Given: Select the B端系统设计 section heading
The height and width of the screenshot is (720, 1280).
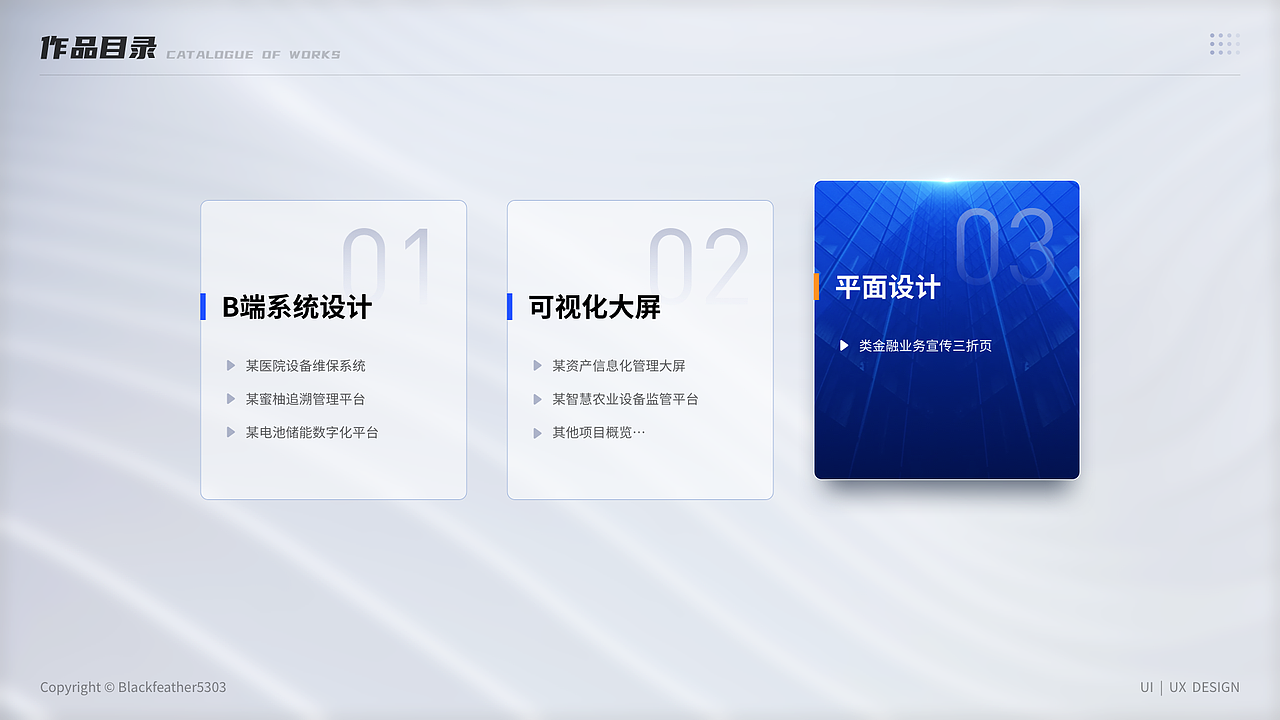Looking at the screenshot, I should [x=297, y=307].
